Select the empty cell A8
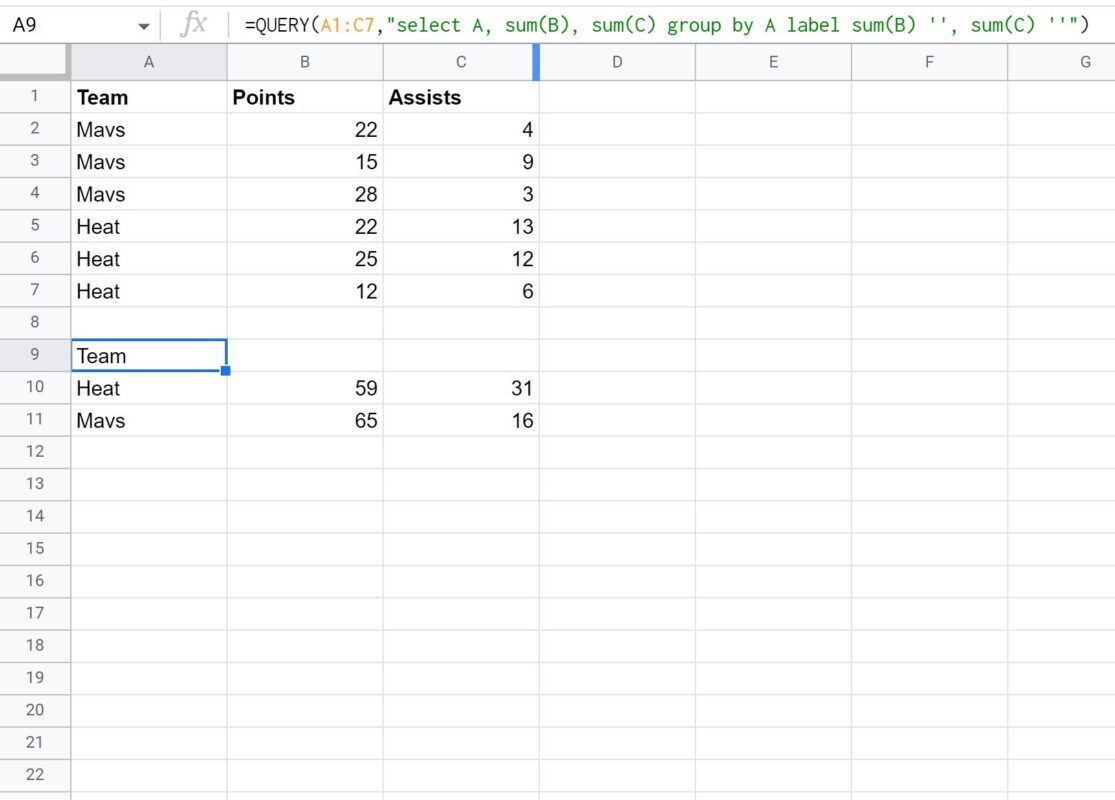 click(148, 323)
